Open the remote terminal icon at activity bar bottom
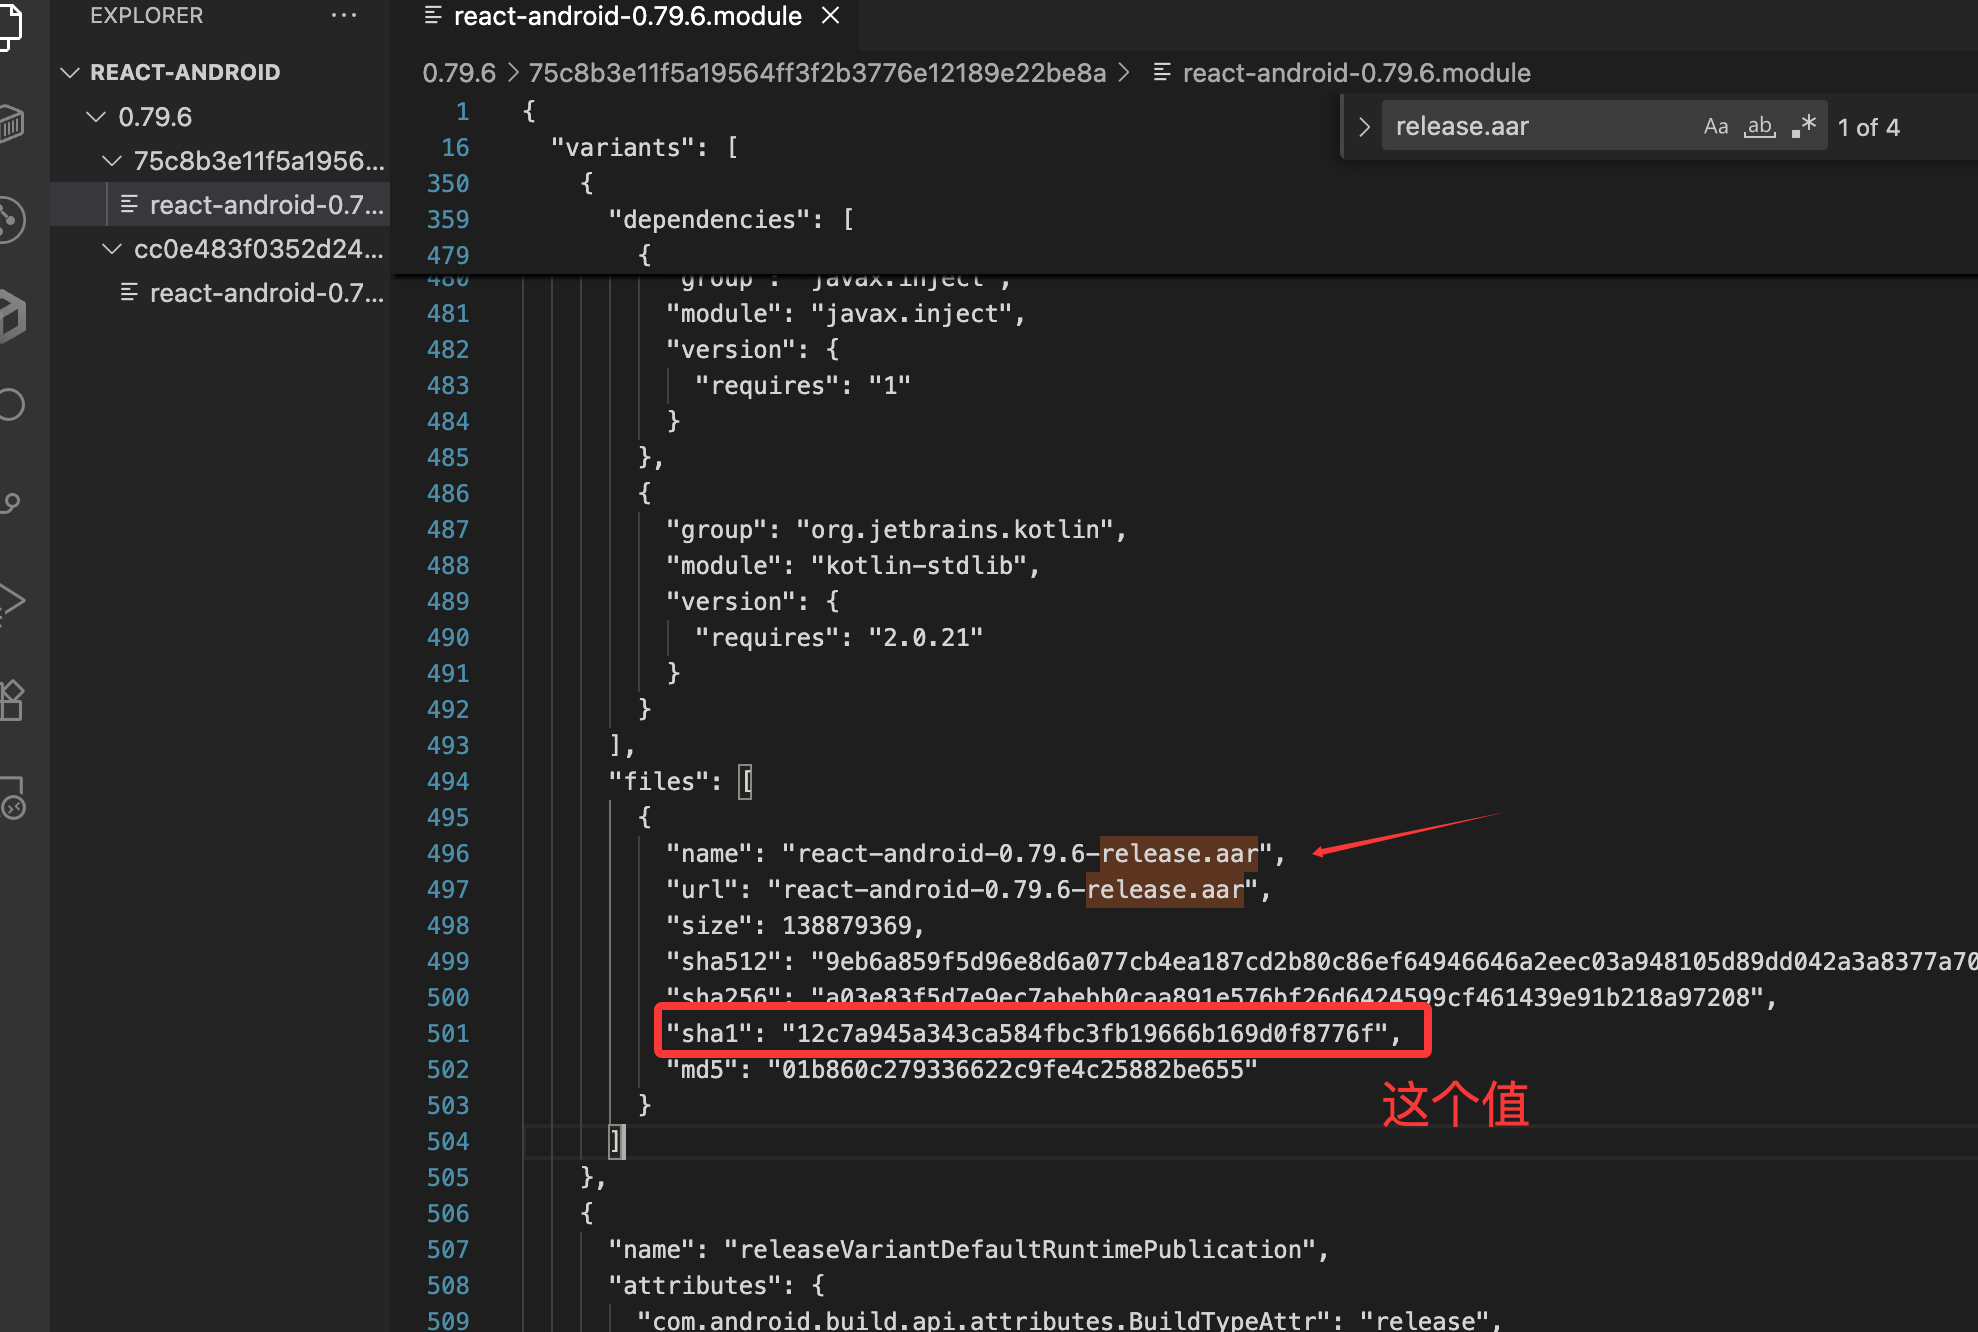 coord(12,800)
